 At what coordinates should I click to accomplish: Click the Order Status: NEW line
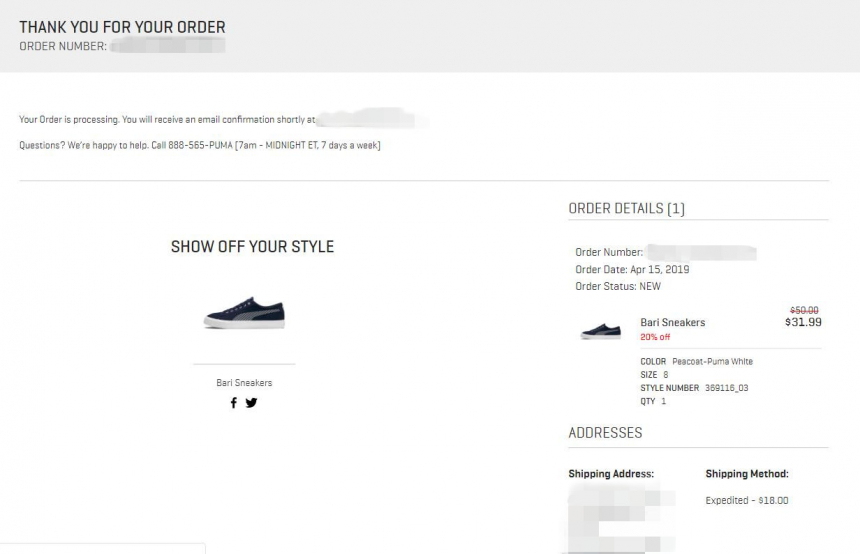[x=618, y=286]
